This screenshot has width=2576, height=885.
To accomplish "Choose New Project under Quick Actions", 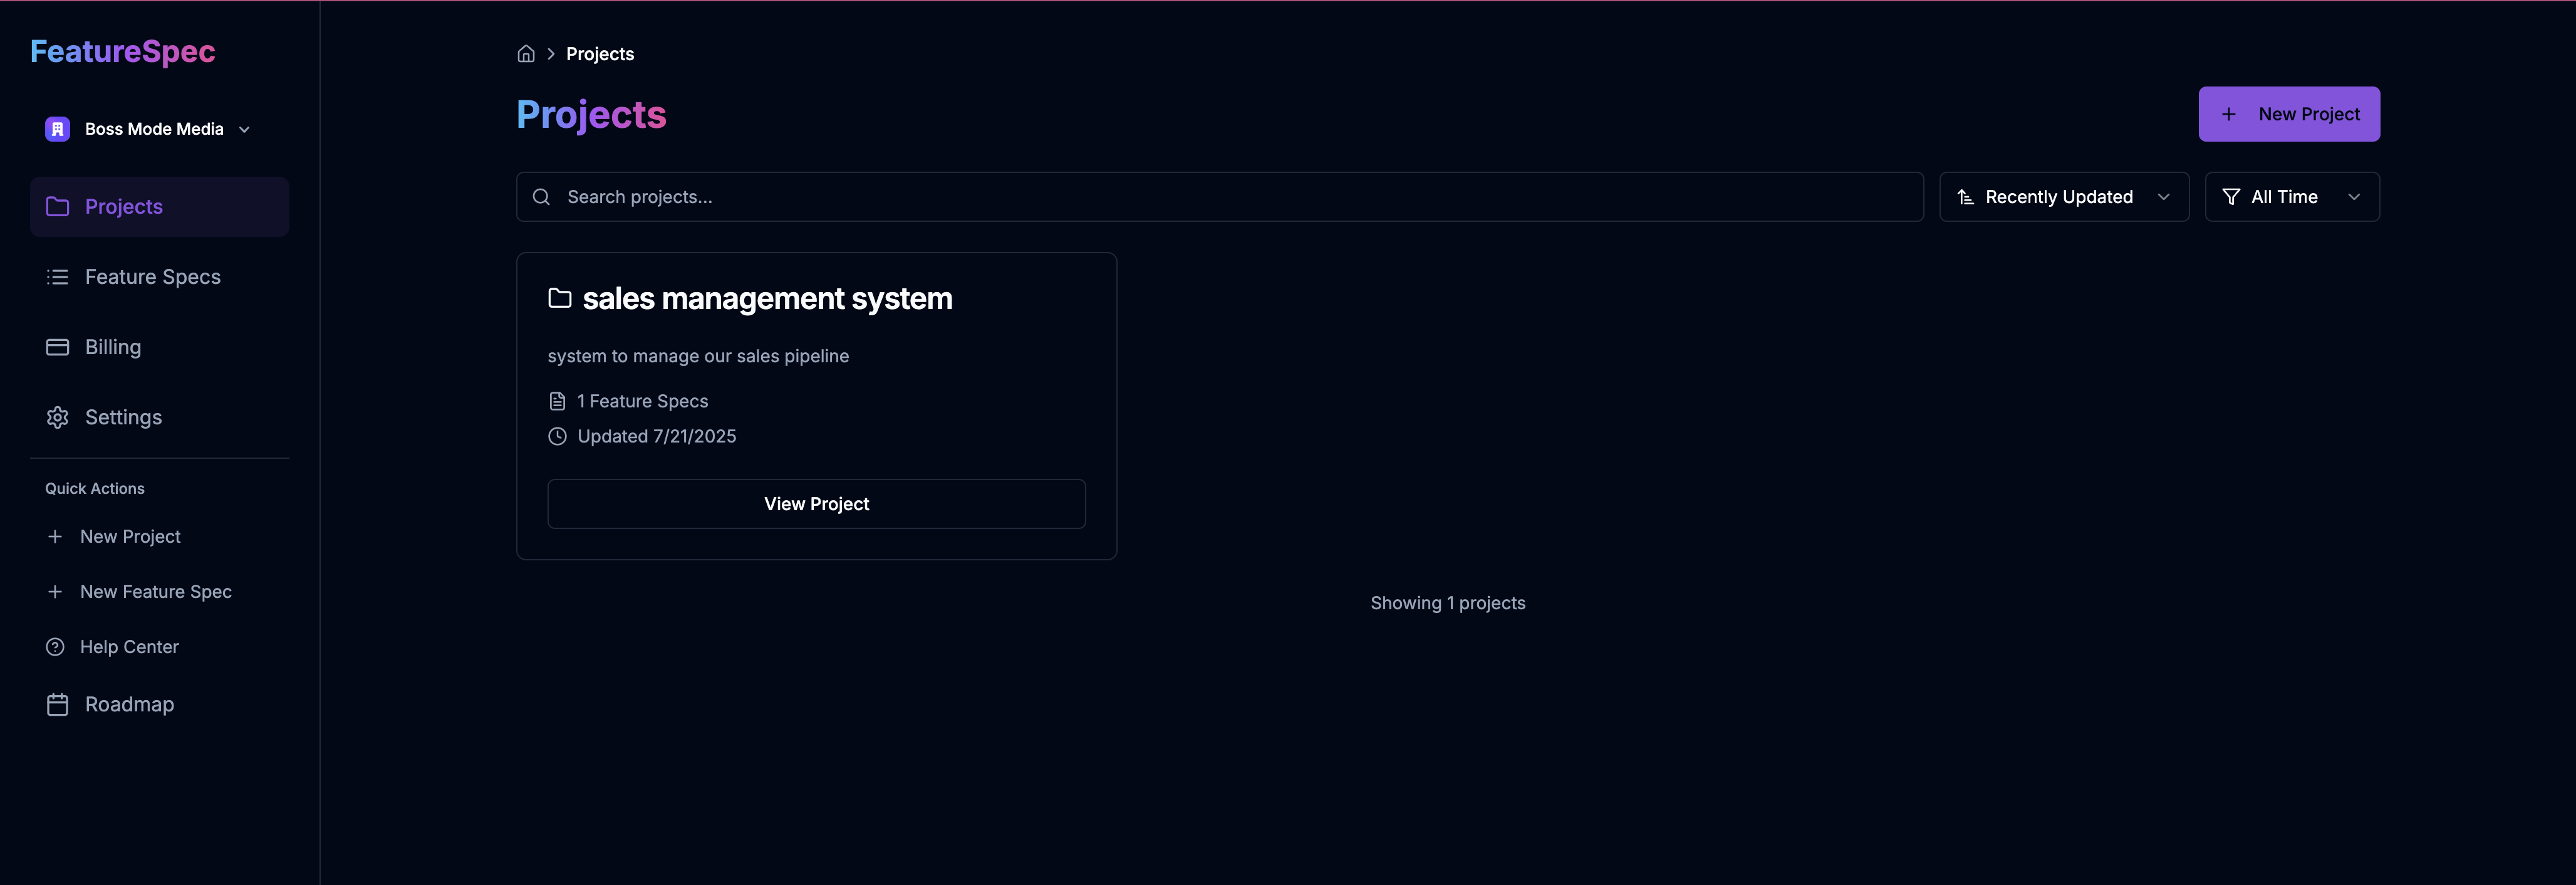I will point(130,537).
